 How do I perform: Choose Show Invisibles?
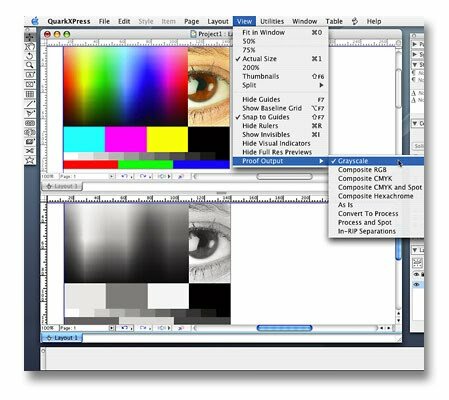click(281, 134)
